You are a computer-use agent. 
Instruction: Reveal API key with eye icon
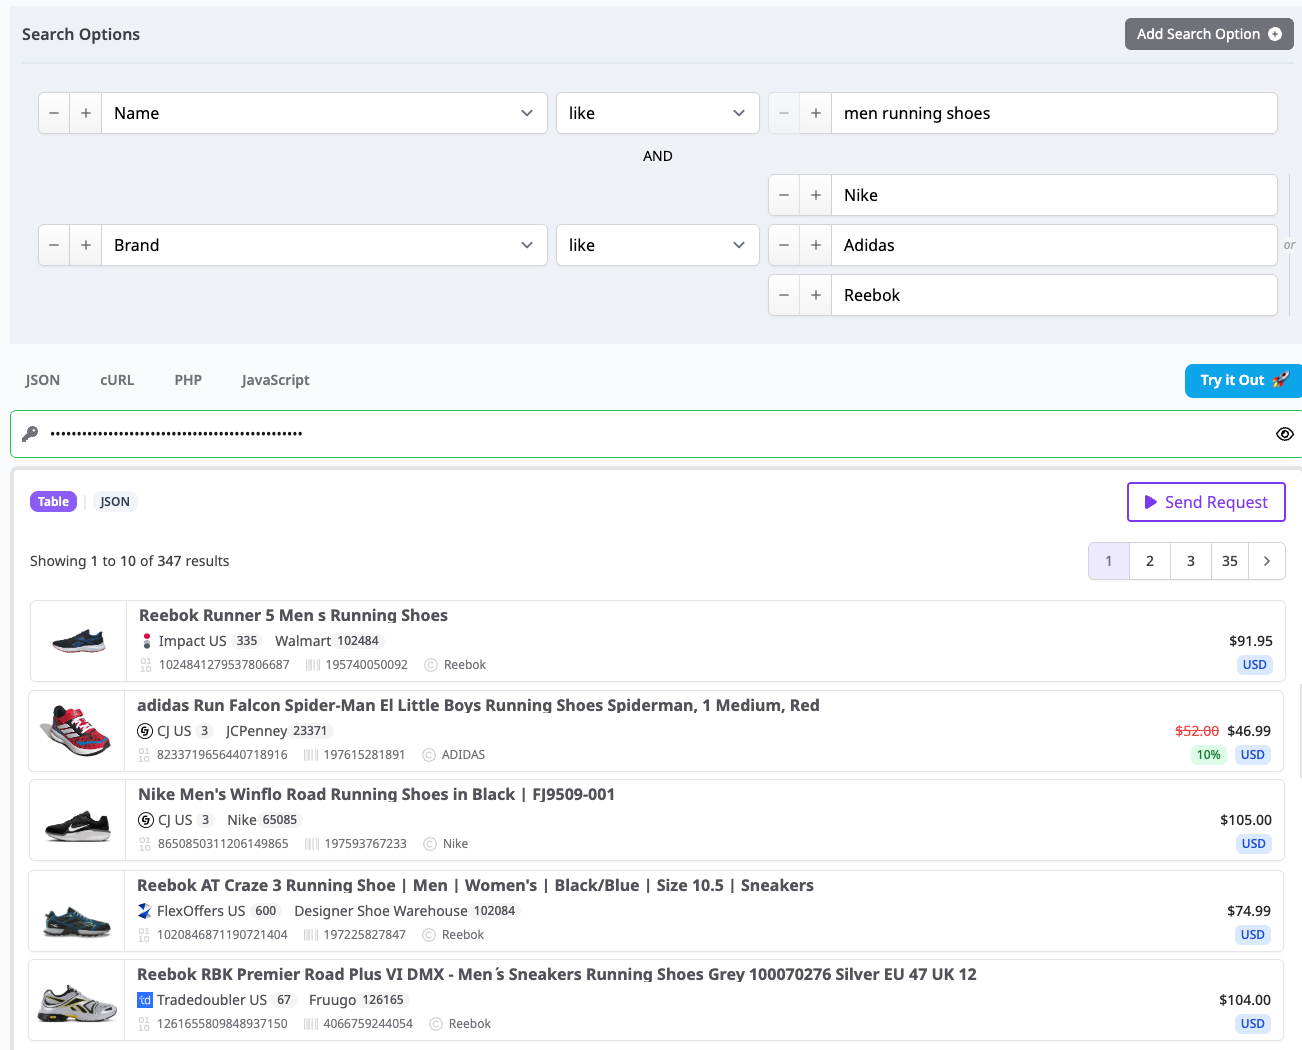[1285, 434]
